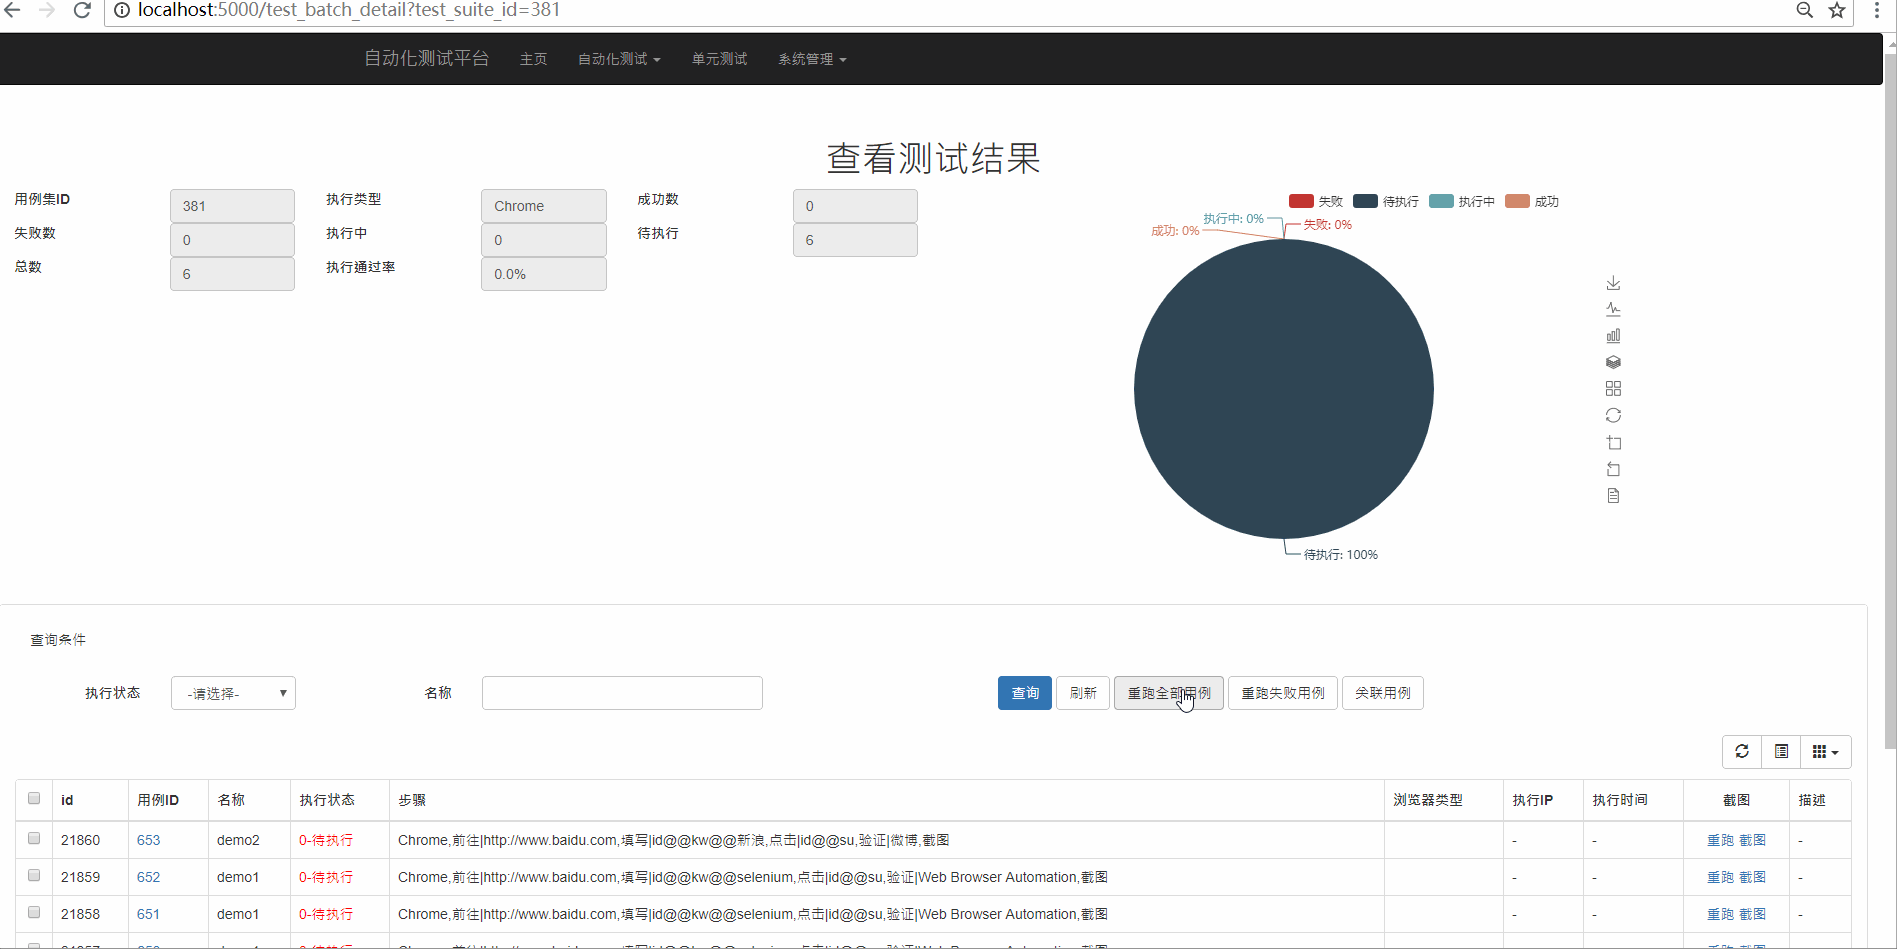Restore the chart to original state
The height and width of the screenshot is (949, 1897).
point(1613,415)
